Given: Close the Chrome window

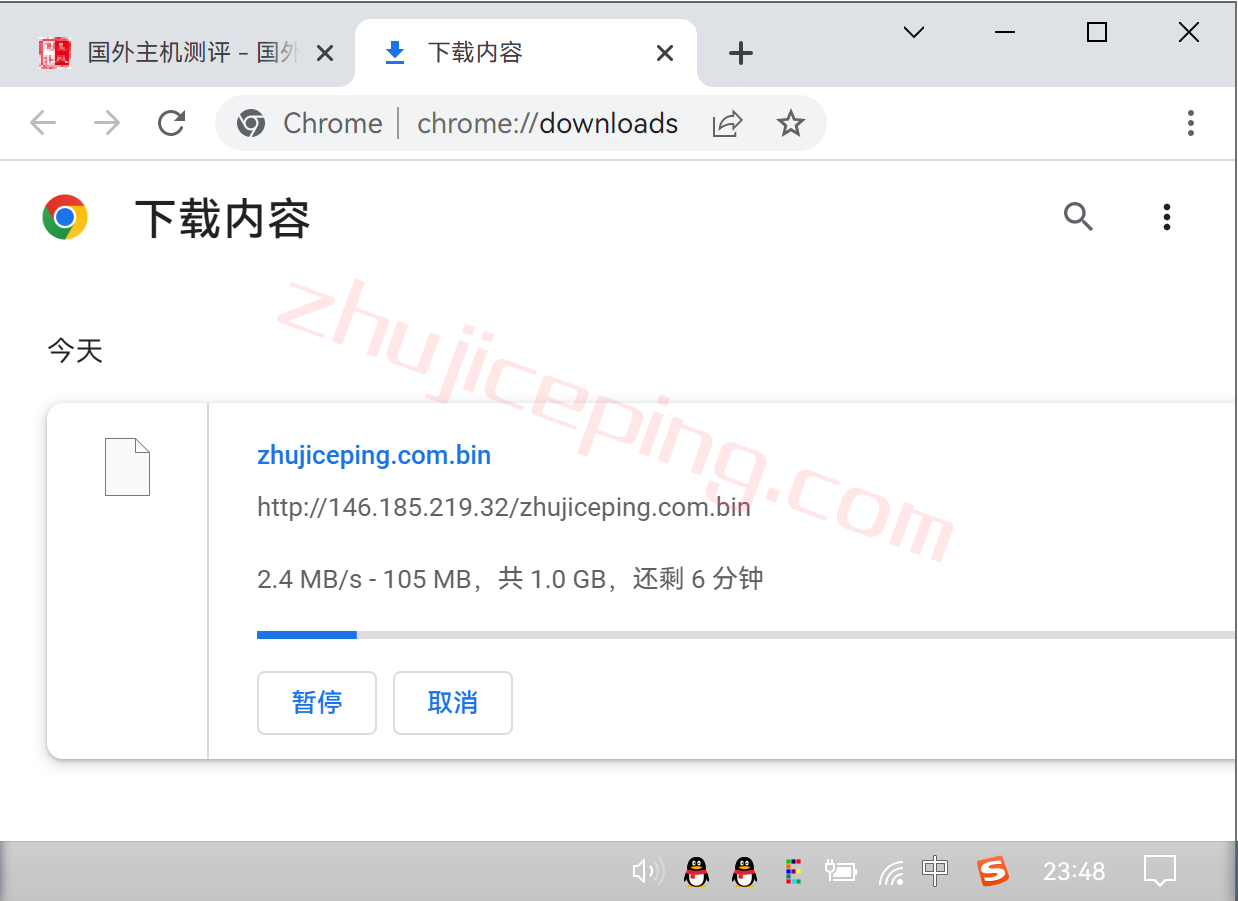Looking at the screenshot, I should click(1189, 32).
